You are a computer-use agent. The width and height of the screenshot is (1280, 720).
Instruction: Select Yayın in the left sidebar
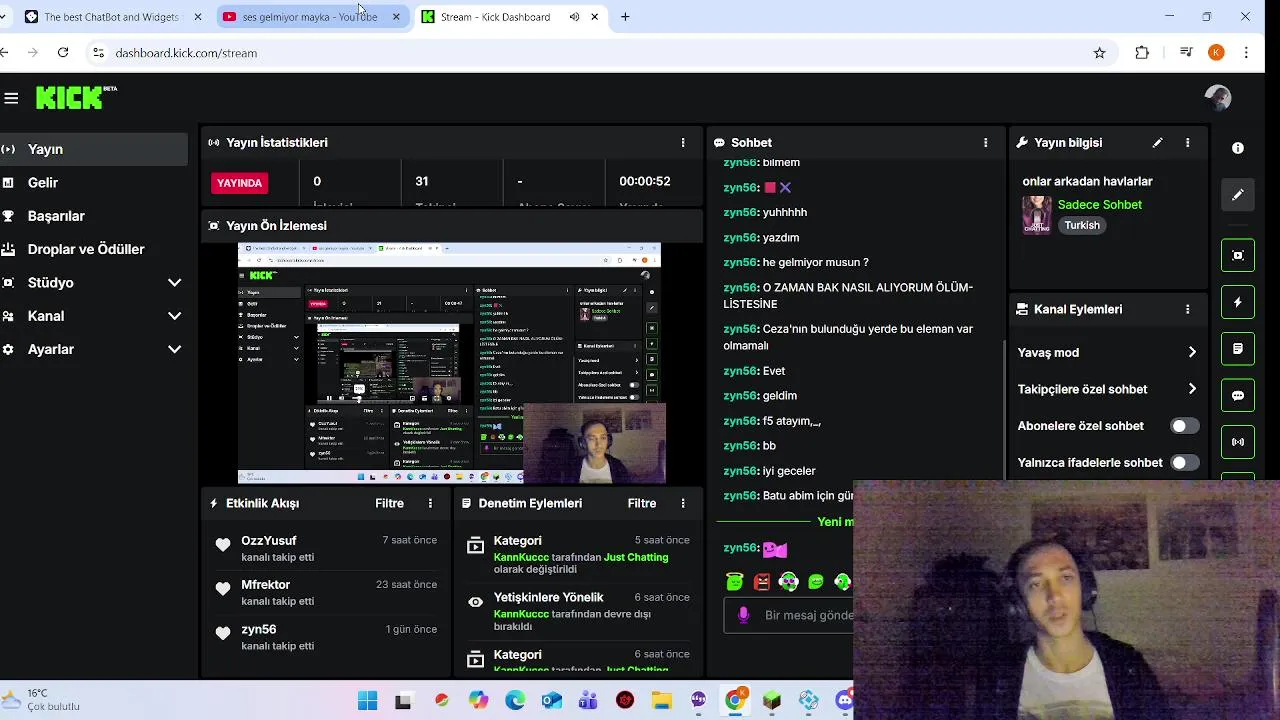pos(93,149)
